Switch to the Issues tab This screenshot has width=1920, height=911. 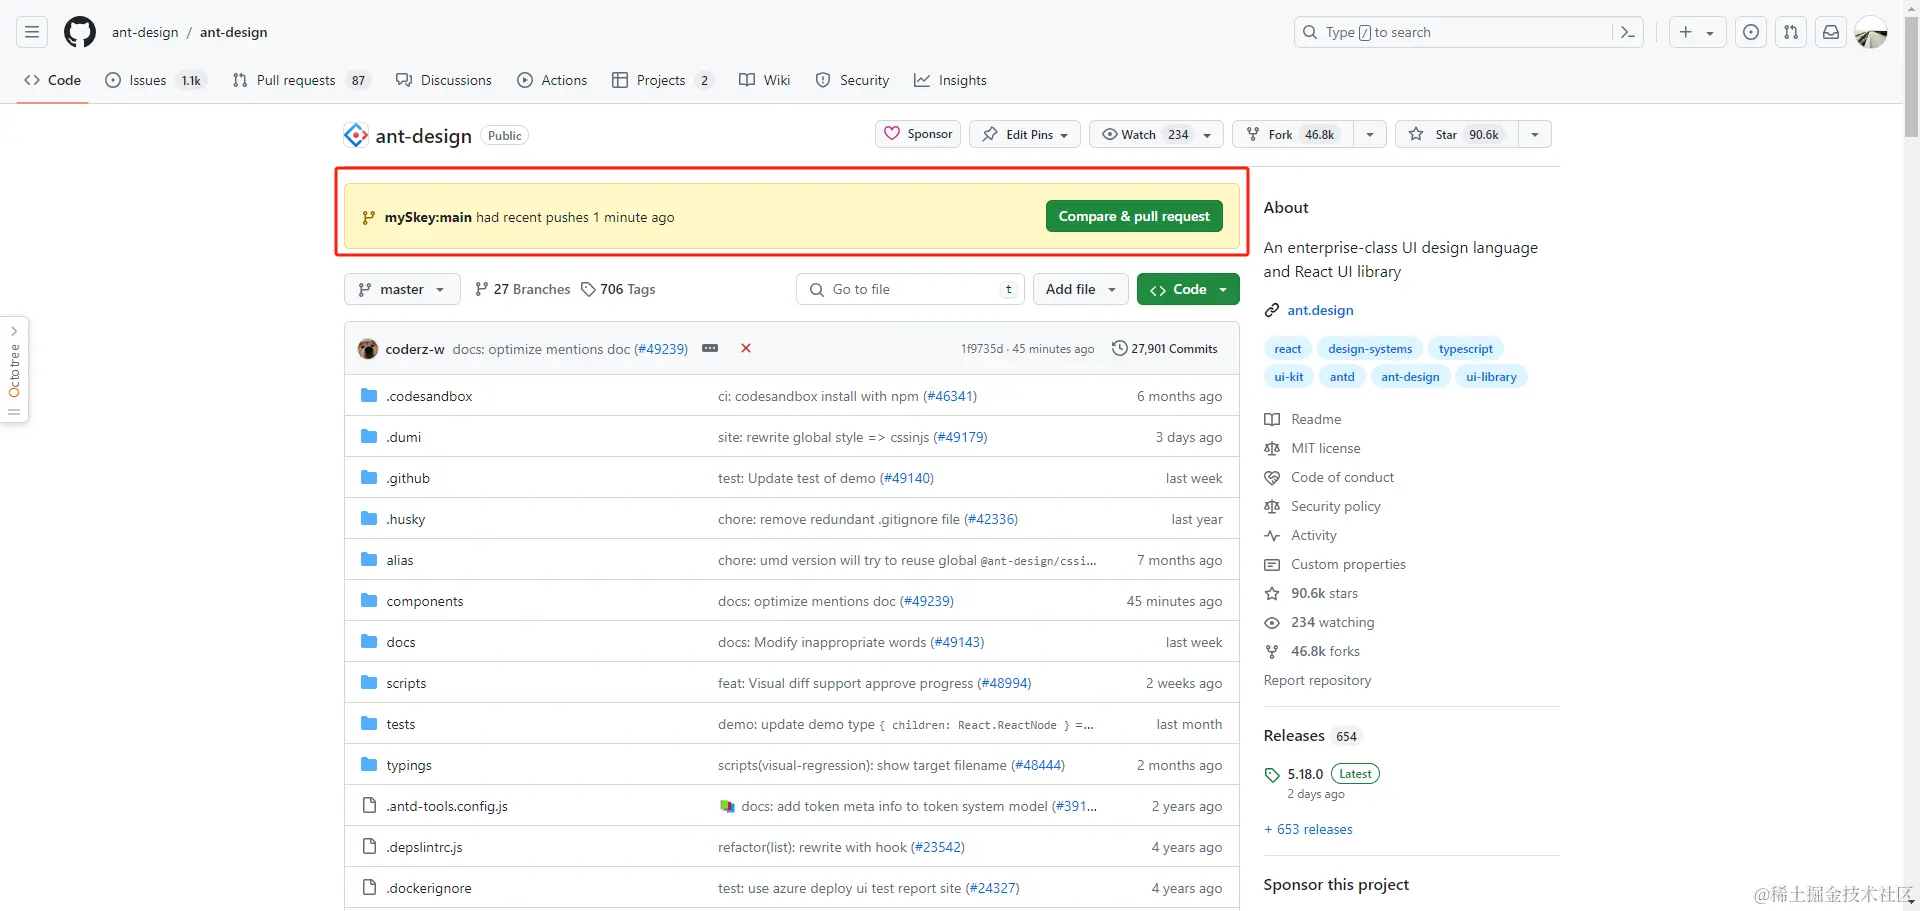click(155, 80)
